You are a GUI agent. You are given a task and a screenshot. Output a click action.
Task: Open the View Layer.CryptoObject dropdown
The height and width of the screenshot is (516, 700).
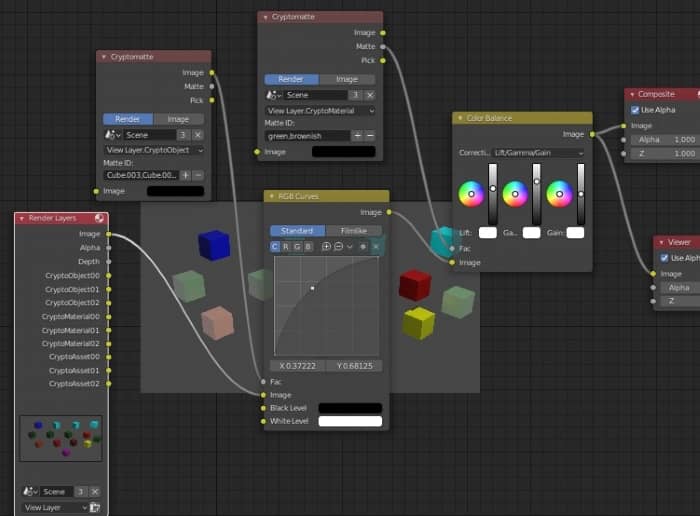point(154,150)
